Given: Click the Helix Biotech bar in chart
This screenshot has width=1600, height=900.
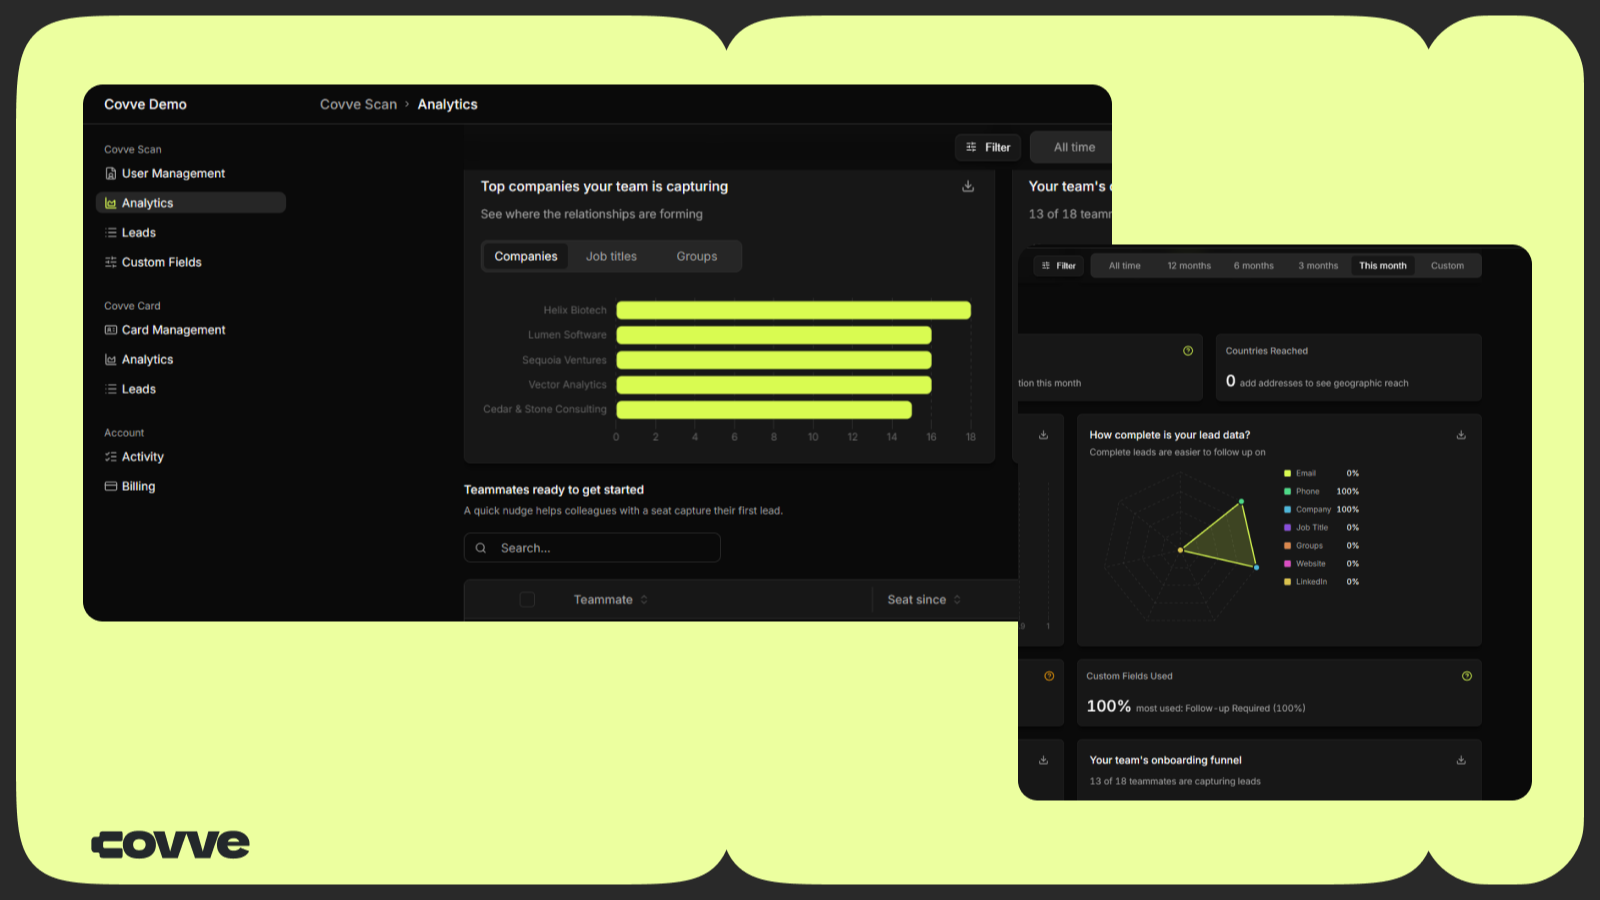Looking at the screenshot, I should click(793, 310).
